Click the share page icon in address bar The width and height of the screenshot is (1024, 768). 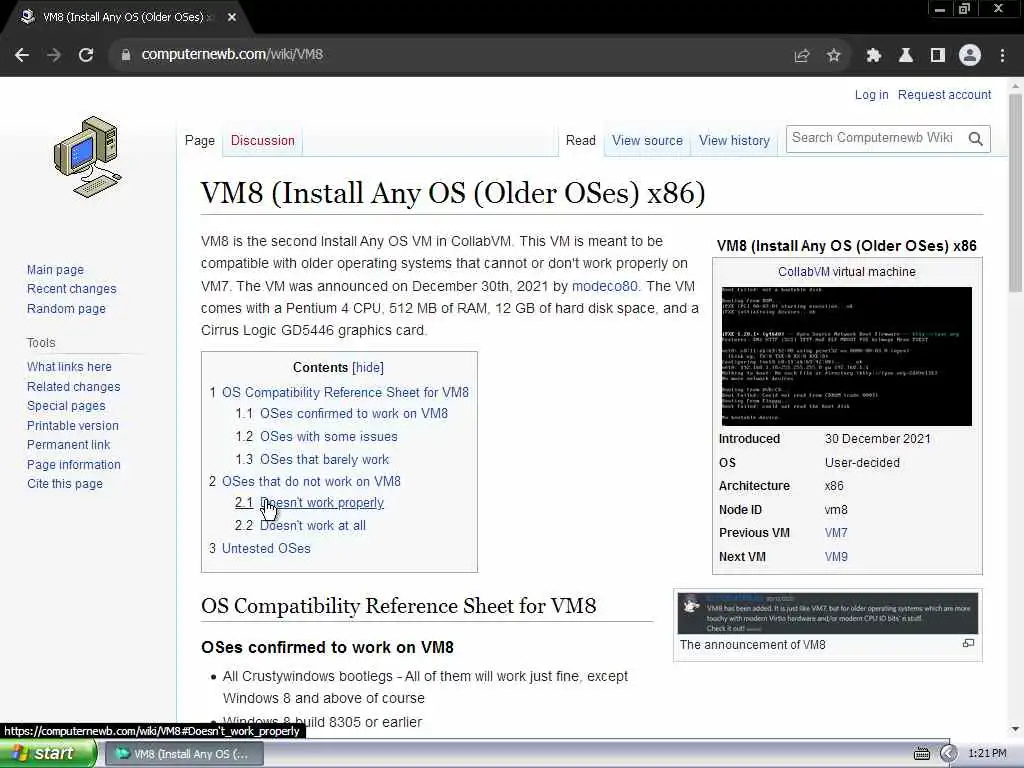(x=801, y=56)
